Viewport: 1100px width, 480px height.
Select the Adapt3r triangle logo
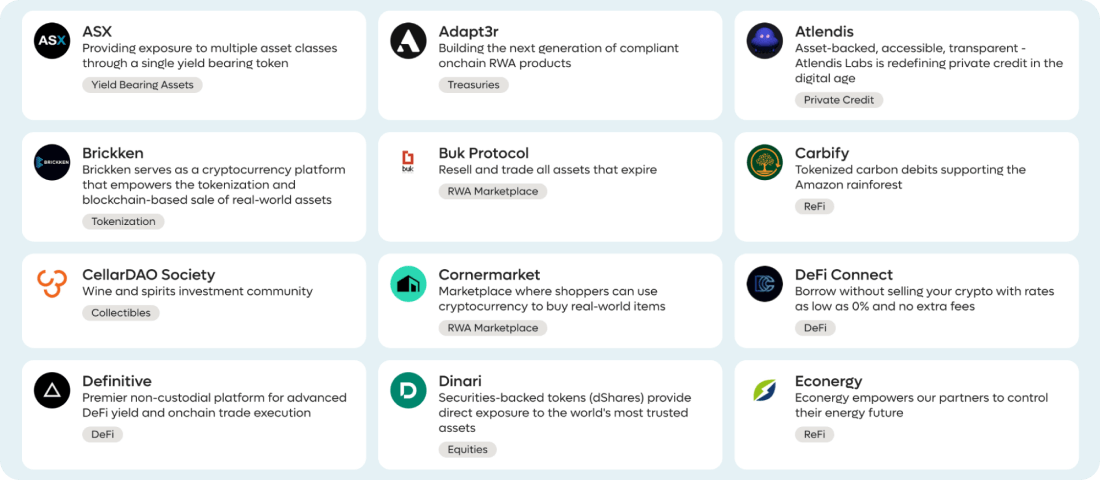[408, 41]
